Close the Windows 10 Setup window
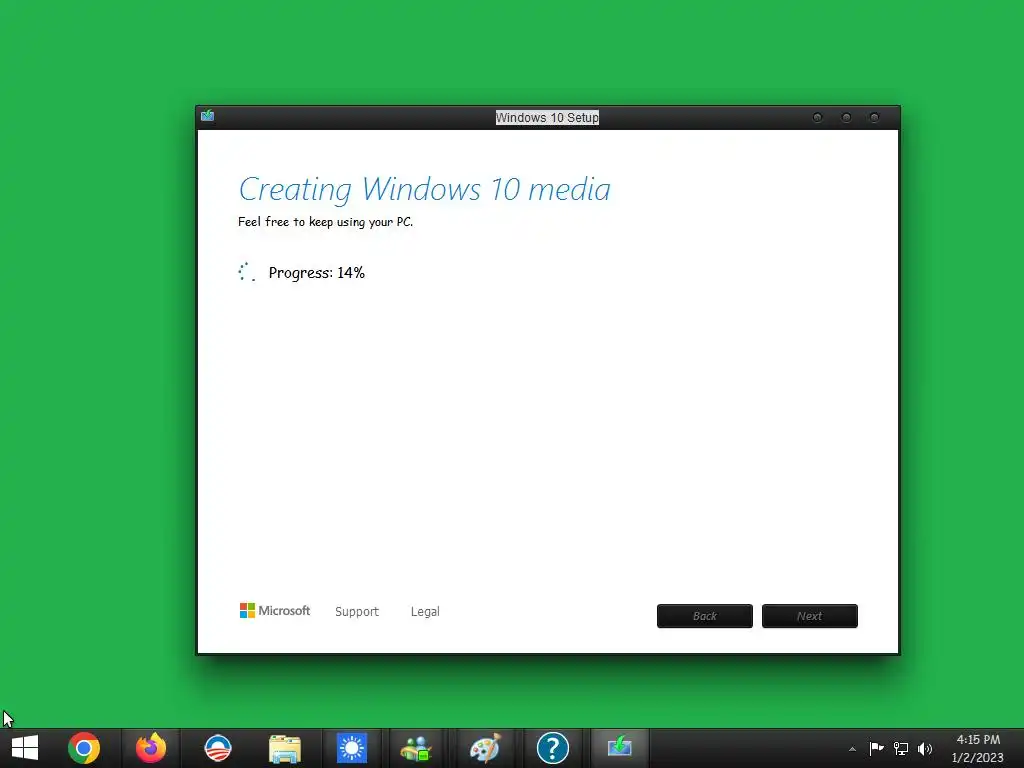The width and height of the screenshot is (1024, 768). pos(874,118)
